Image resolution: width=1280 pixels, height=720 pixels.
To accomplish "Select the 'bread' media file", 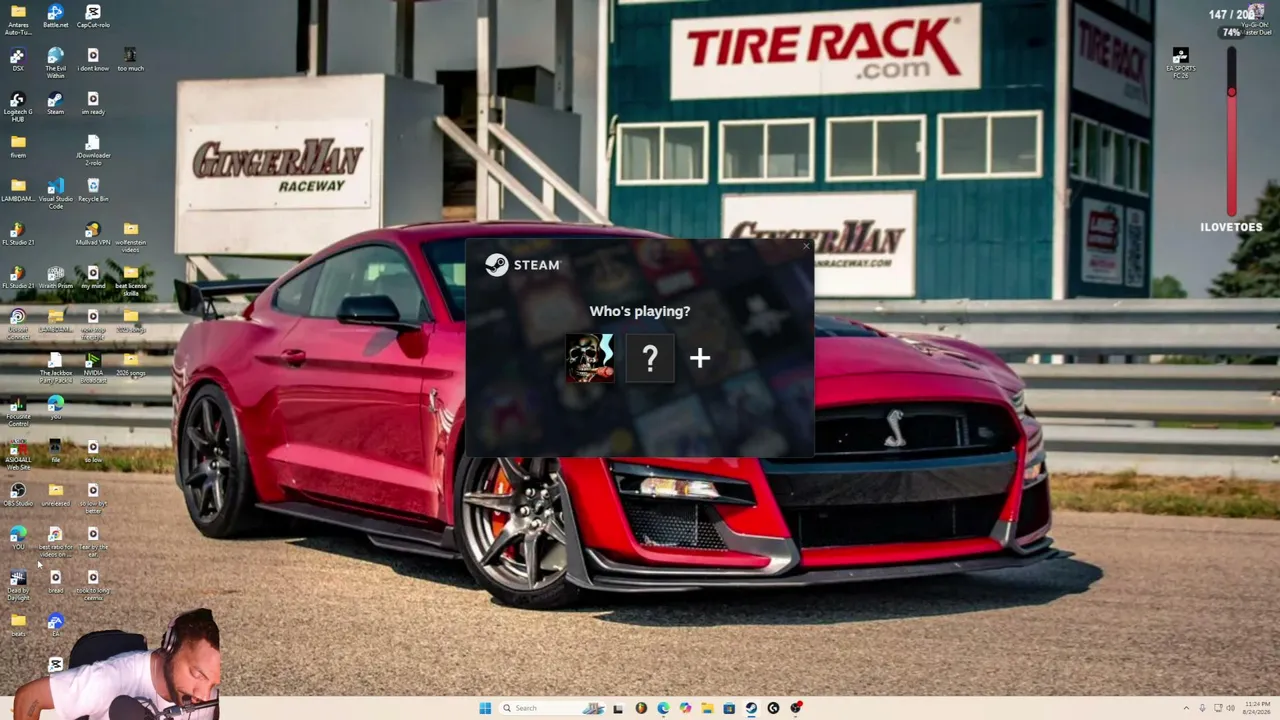I will pyautogui.click(x=55, y=582).
